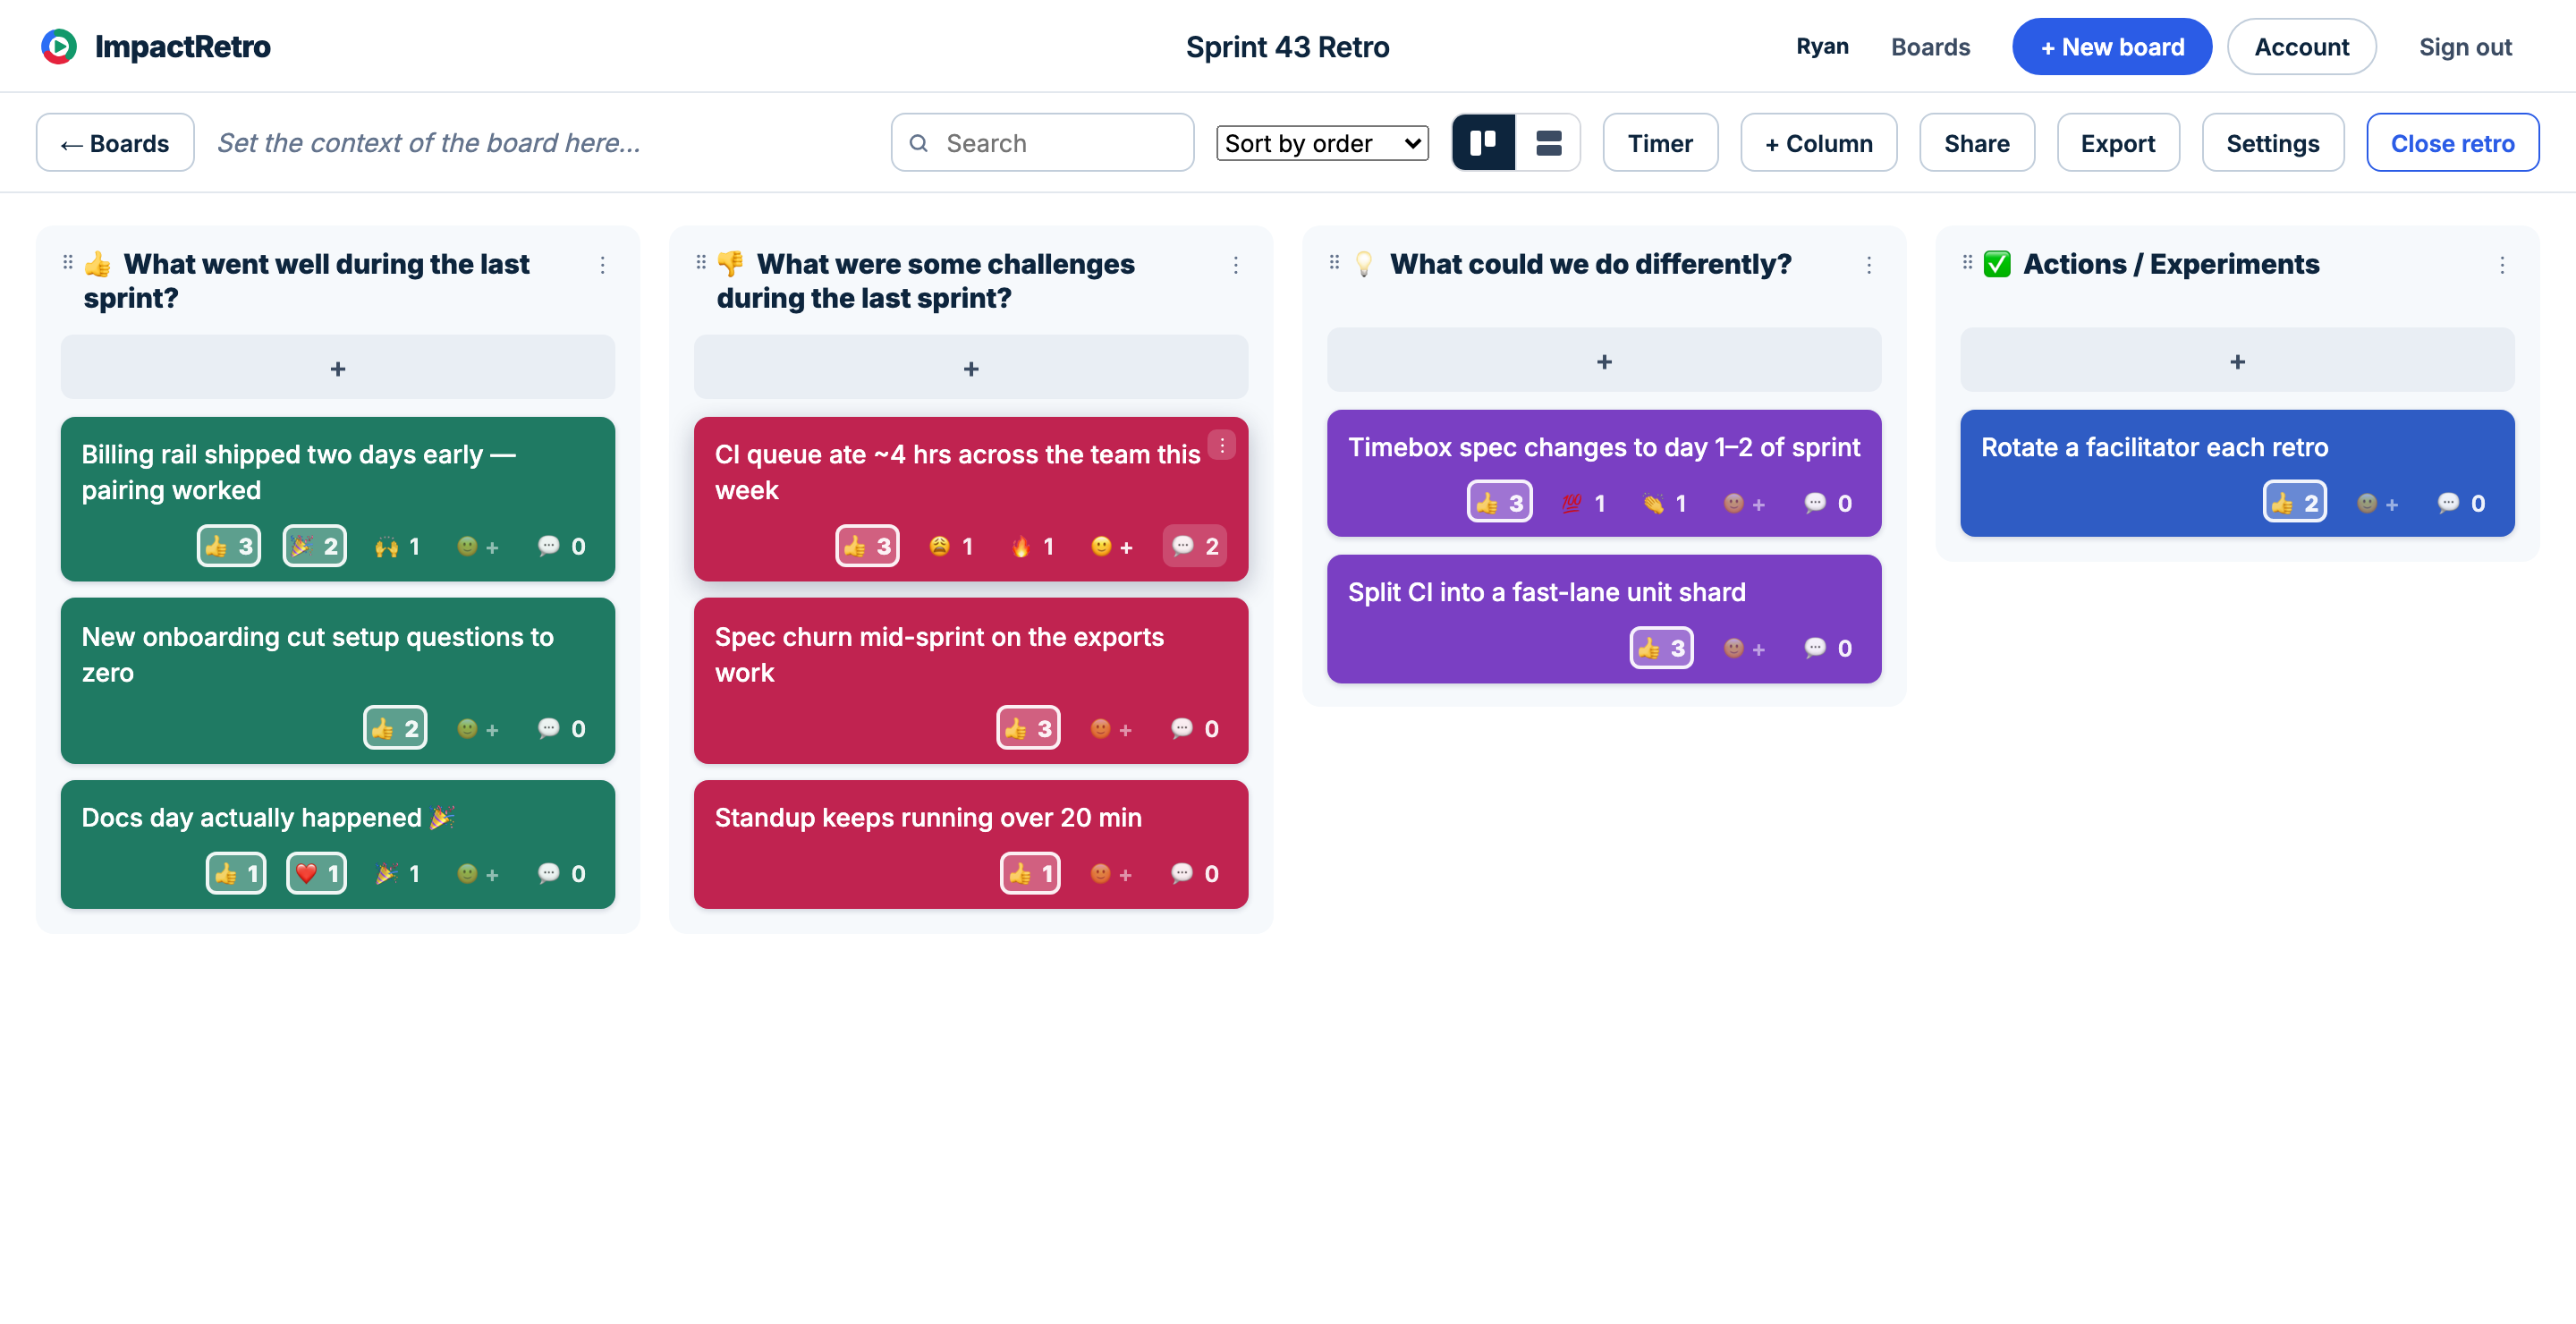Toggle thumbs-up vote on Standup keeps running card
The image size is (2576, 1324).
(1030, 873)
